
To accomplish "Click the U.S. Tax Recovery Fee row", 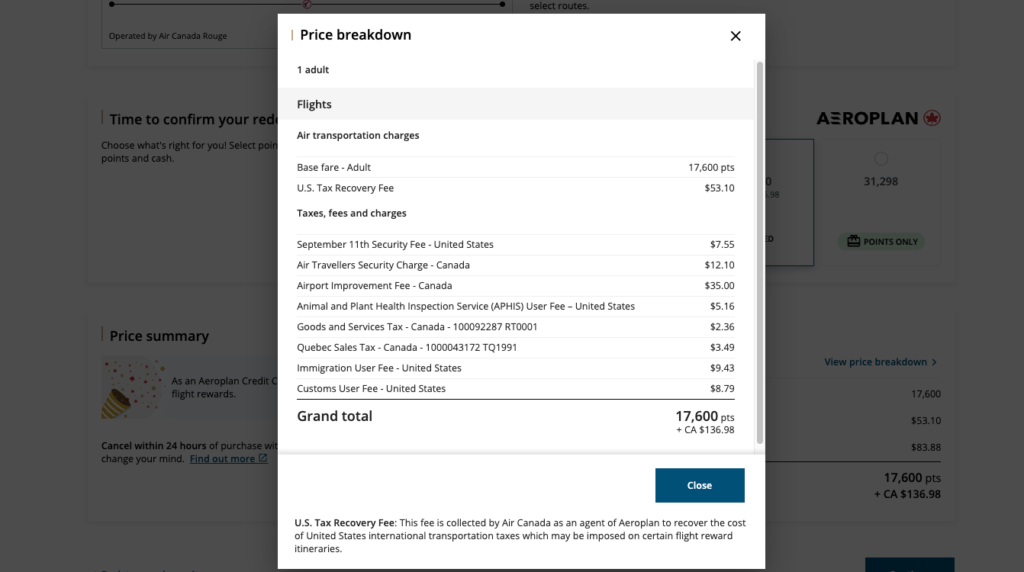I will tap(515, 188).
